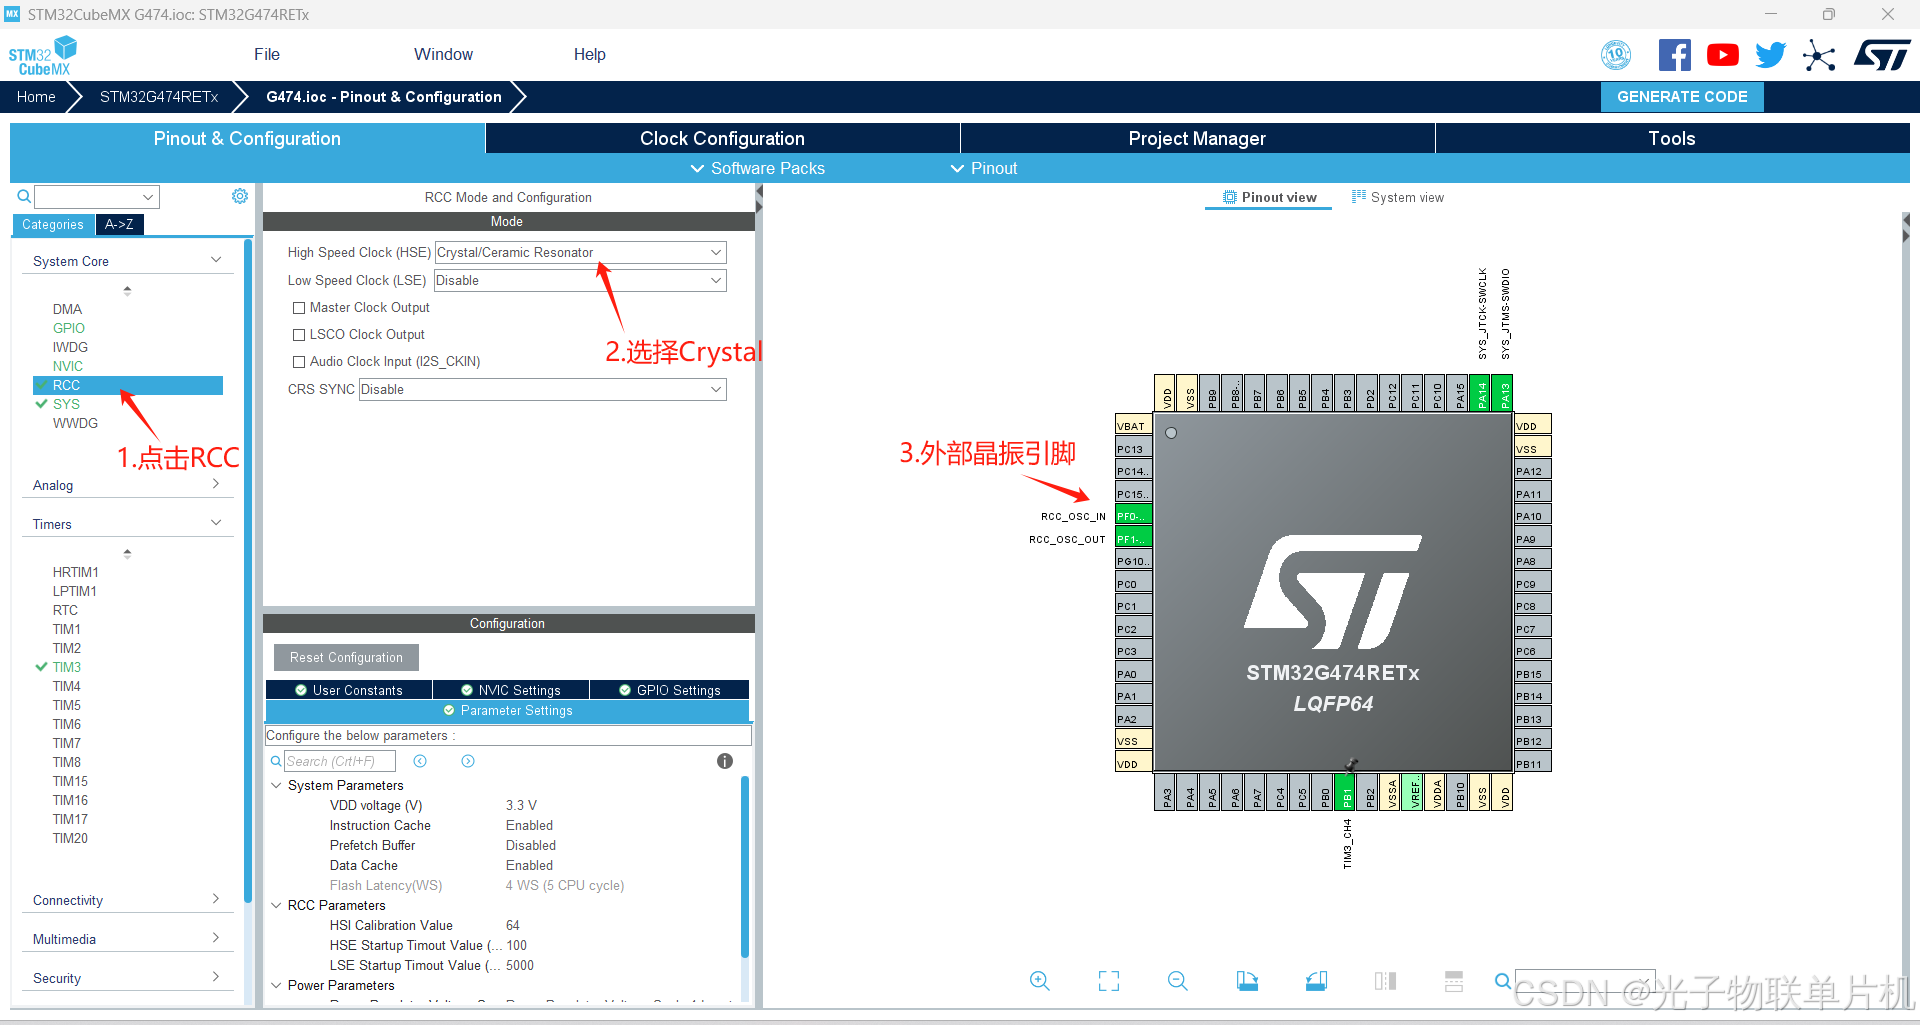Open the High Speed Clock HSE dropdown
Image resolution: width=1920 pixels, height=1025 pixels.
pyautogui.click(x=581, y=252)
